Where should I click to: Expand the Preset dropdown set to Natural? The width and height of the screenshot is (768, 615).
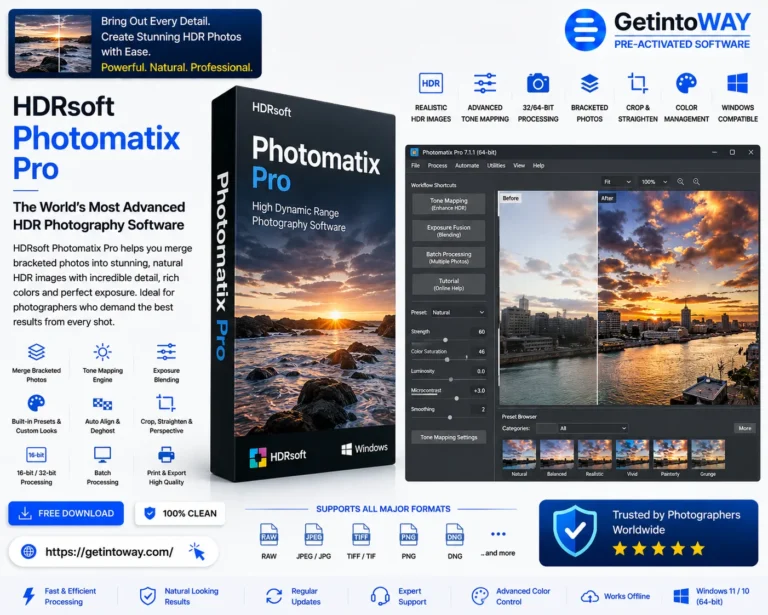458,312
